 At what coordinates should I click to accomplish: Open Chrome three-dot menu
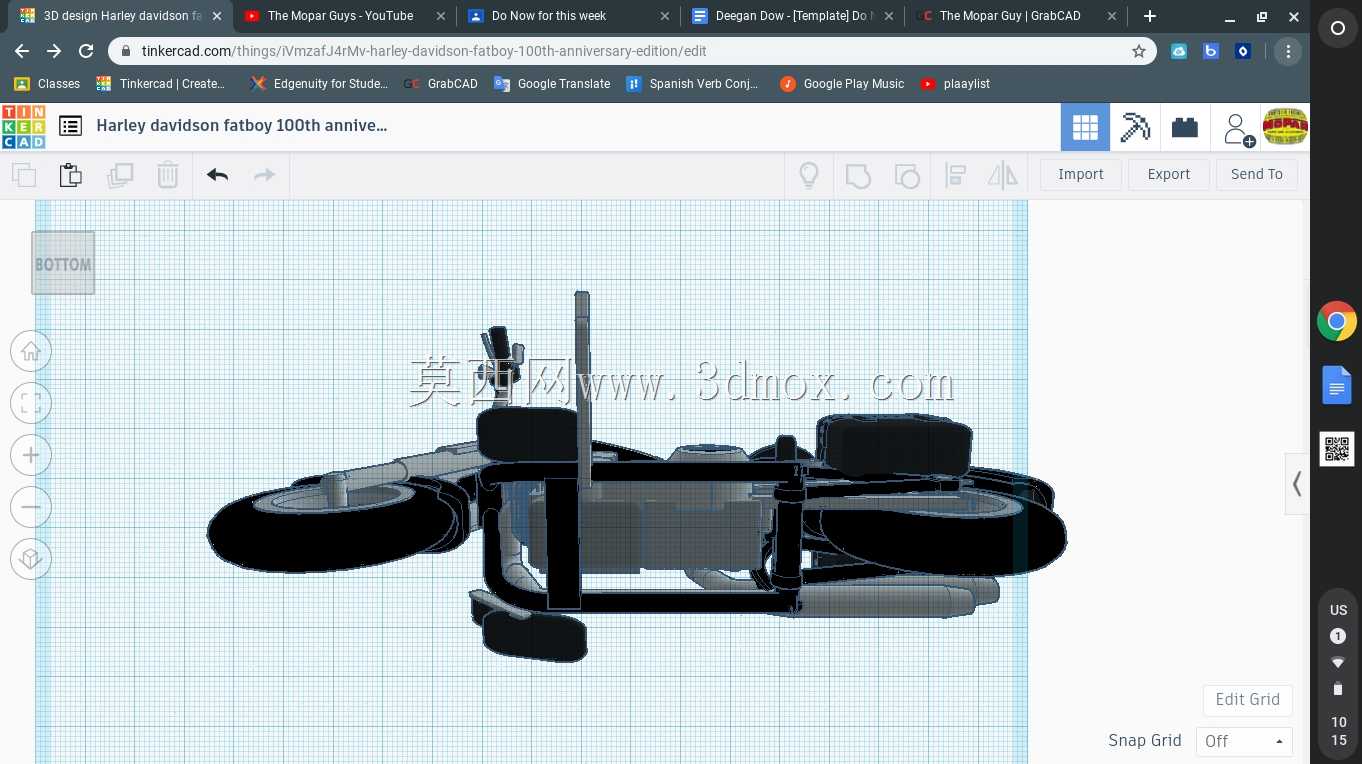pyautogui.click(x=1288, y=51)
